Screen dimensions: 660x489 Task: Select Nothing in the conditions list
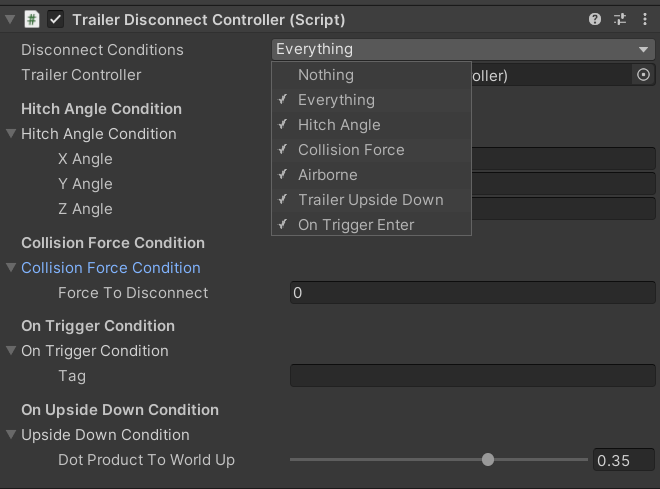tap(326, 75)
